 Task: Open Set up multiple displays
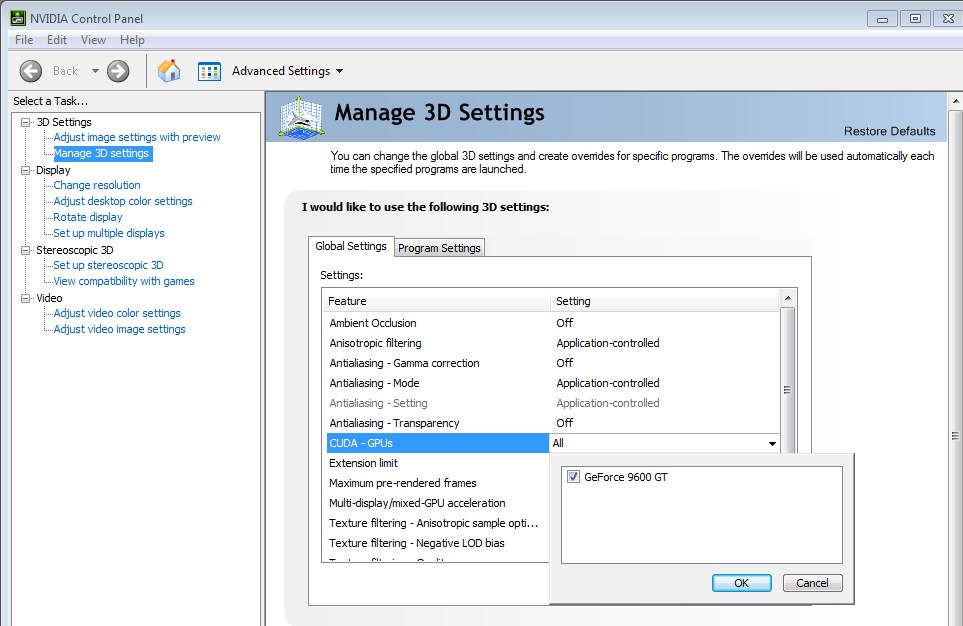pyautogui.click(x=109, y=233)
